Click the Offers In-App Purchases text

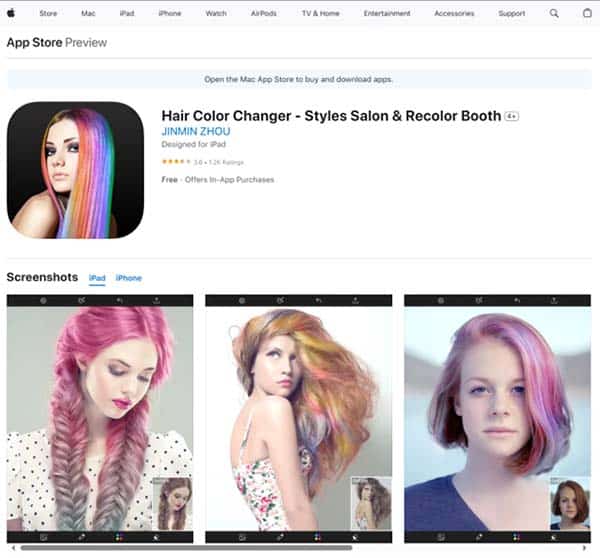point(230,179)
